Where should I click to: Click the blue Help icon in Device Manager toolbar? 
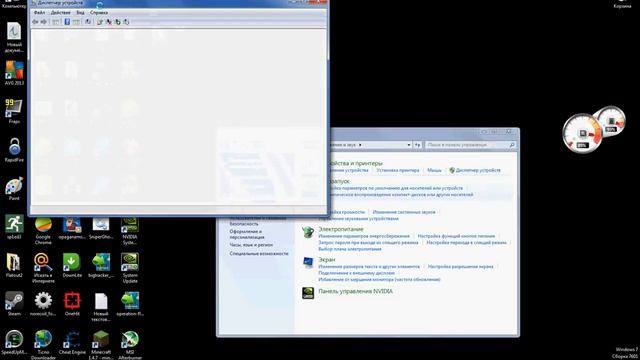(x=67, y=22)
